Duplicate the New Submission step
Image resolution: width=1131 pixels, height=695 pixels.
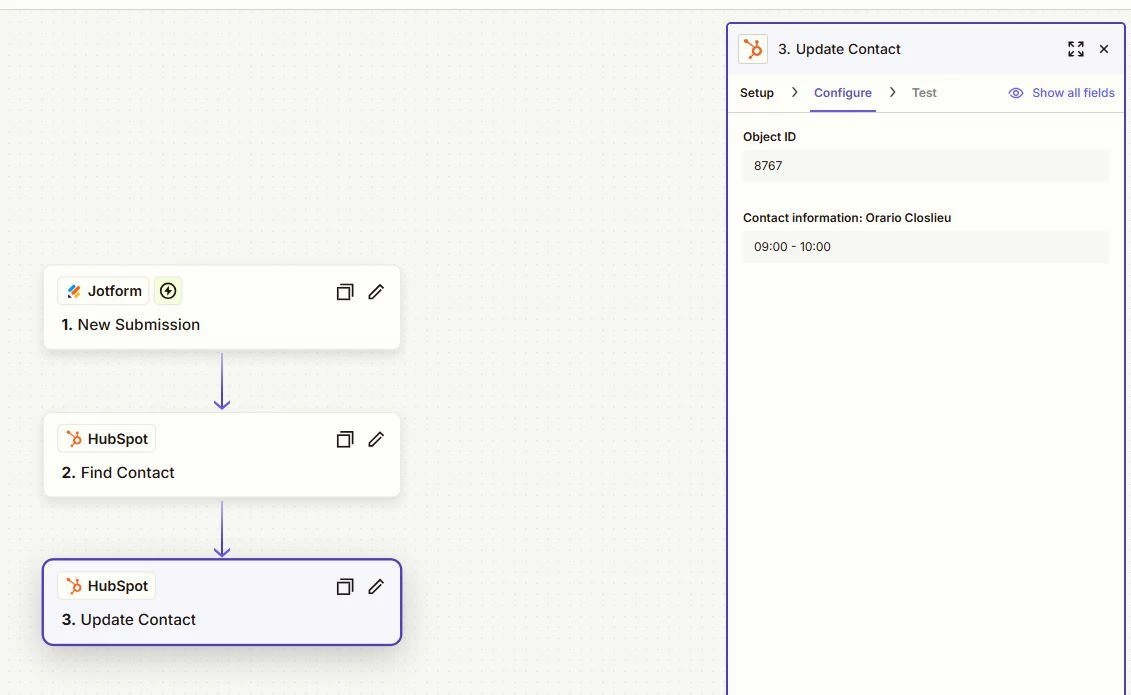point(345,292)
